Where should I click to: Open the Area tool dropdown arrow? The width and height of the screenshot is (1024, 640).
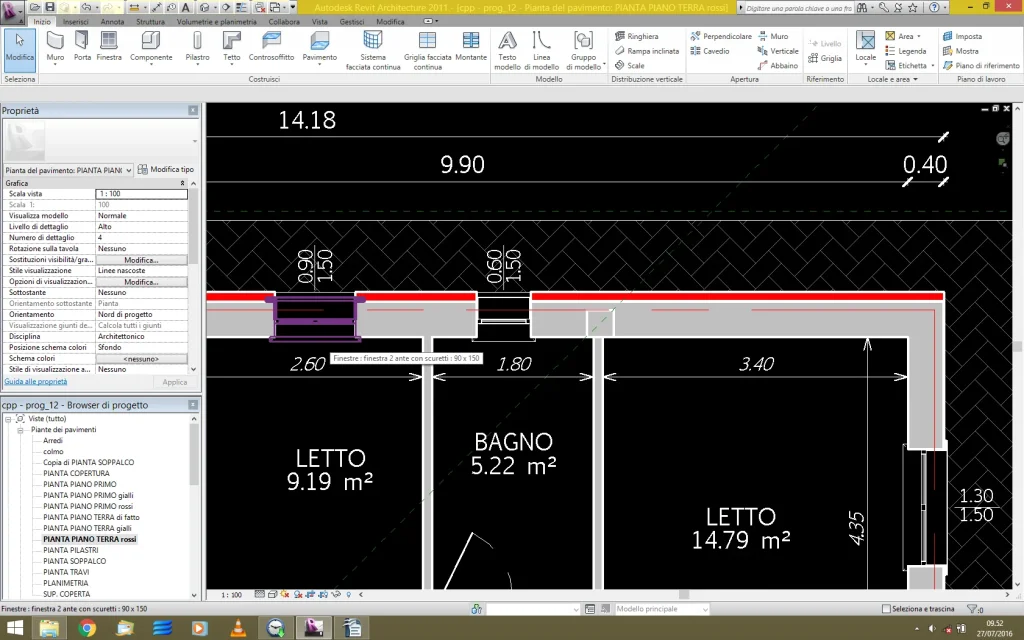coord(919,37)
